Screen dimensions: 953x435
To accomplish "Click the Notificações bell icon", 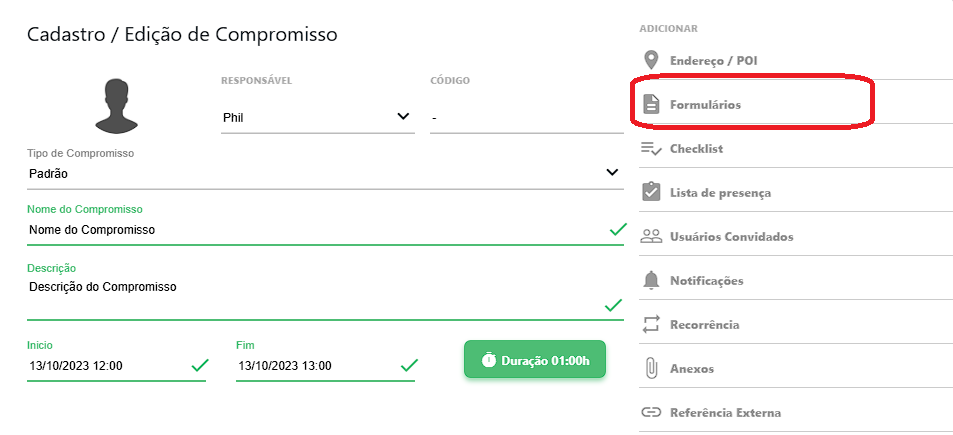I will click(652, 280).
